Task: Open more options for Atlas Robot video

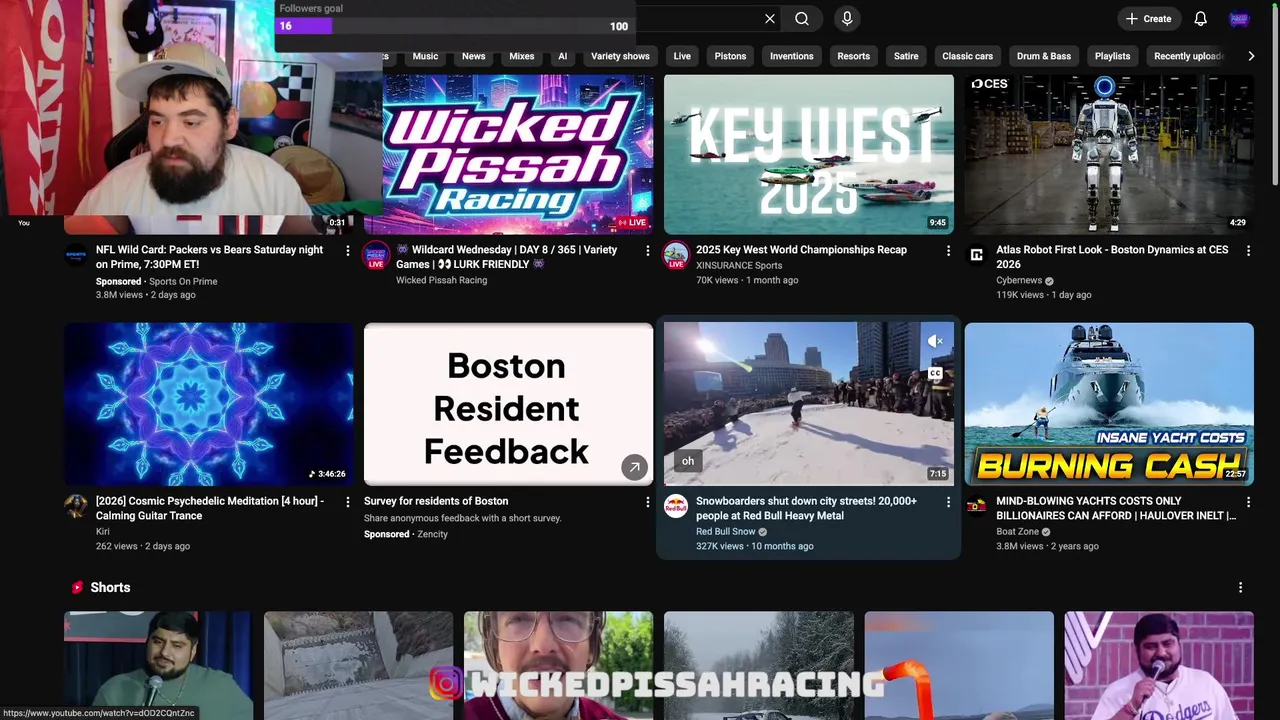Action: pyautogui.click(x=1248, y=251)
